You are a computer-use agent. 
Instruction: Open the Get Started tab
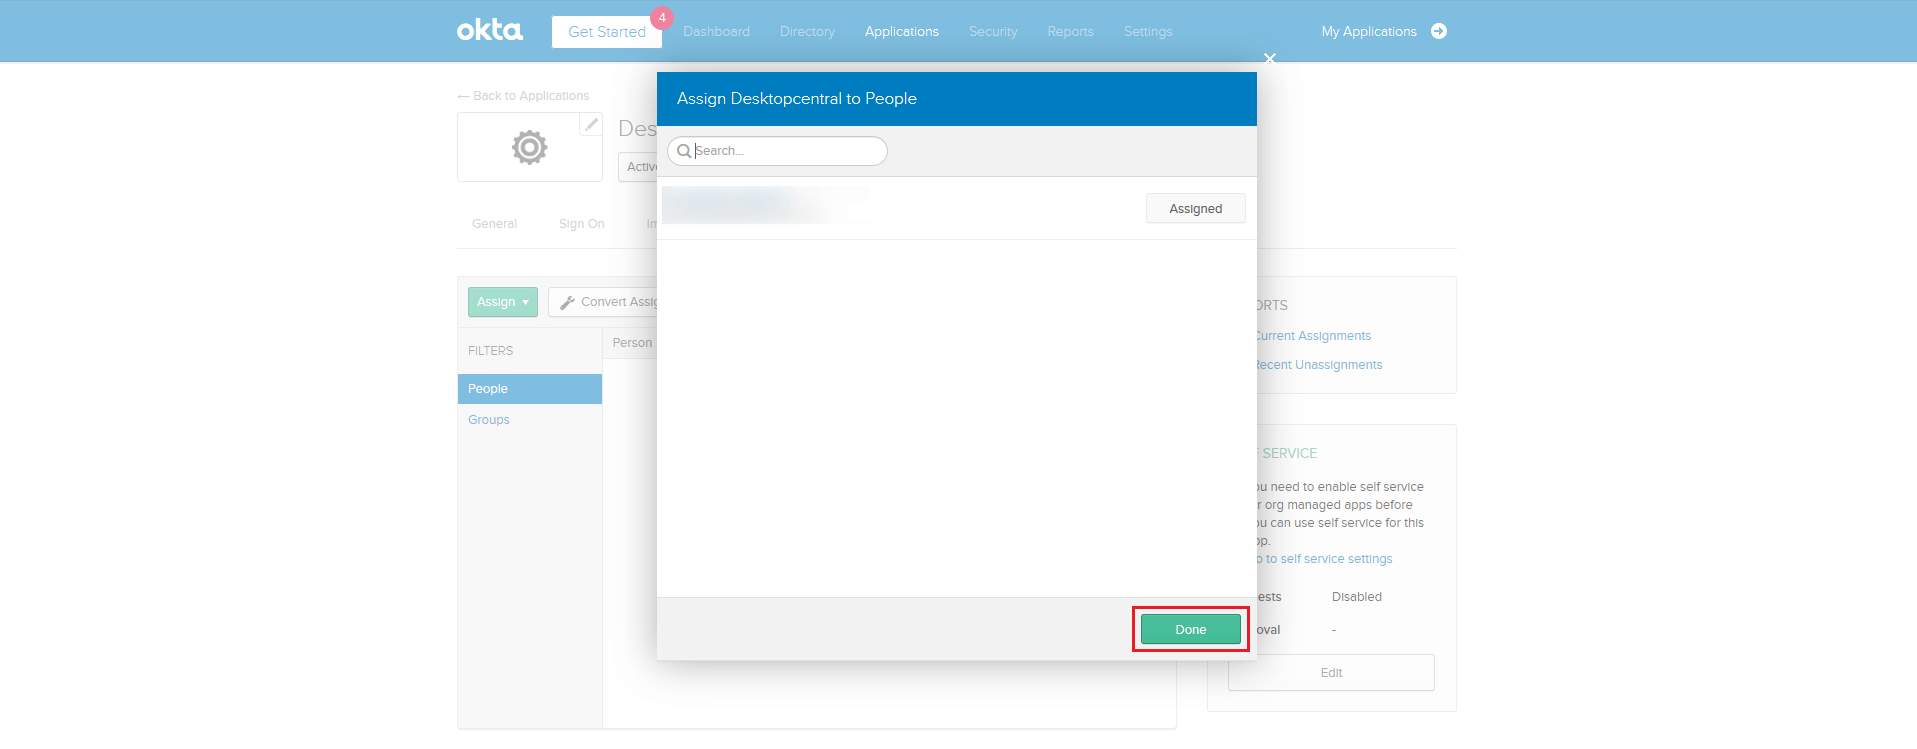[x=607, y=32]
